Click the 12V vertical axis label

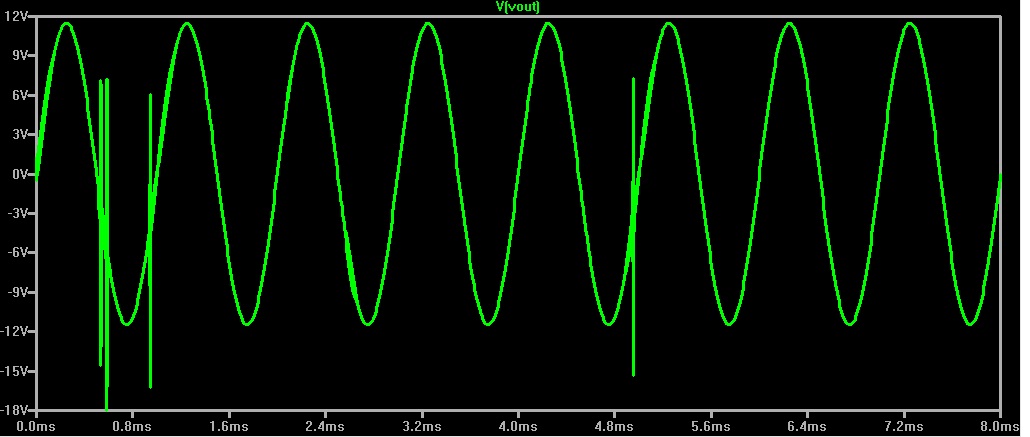16,18
